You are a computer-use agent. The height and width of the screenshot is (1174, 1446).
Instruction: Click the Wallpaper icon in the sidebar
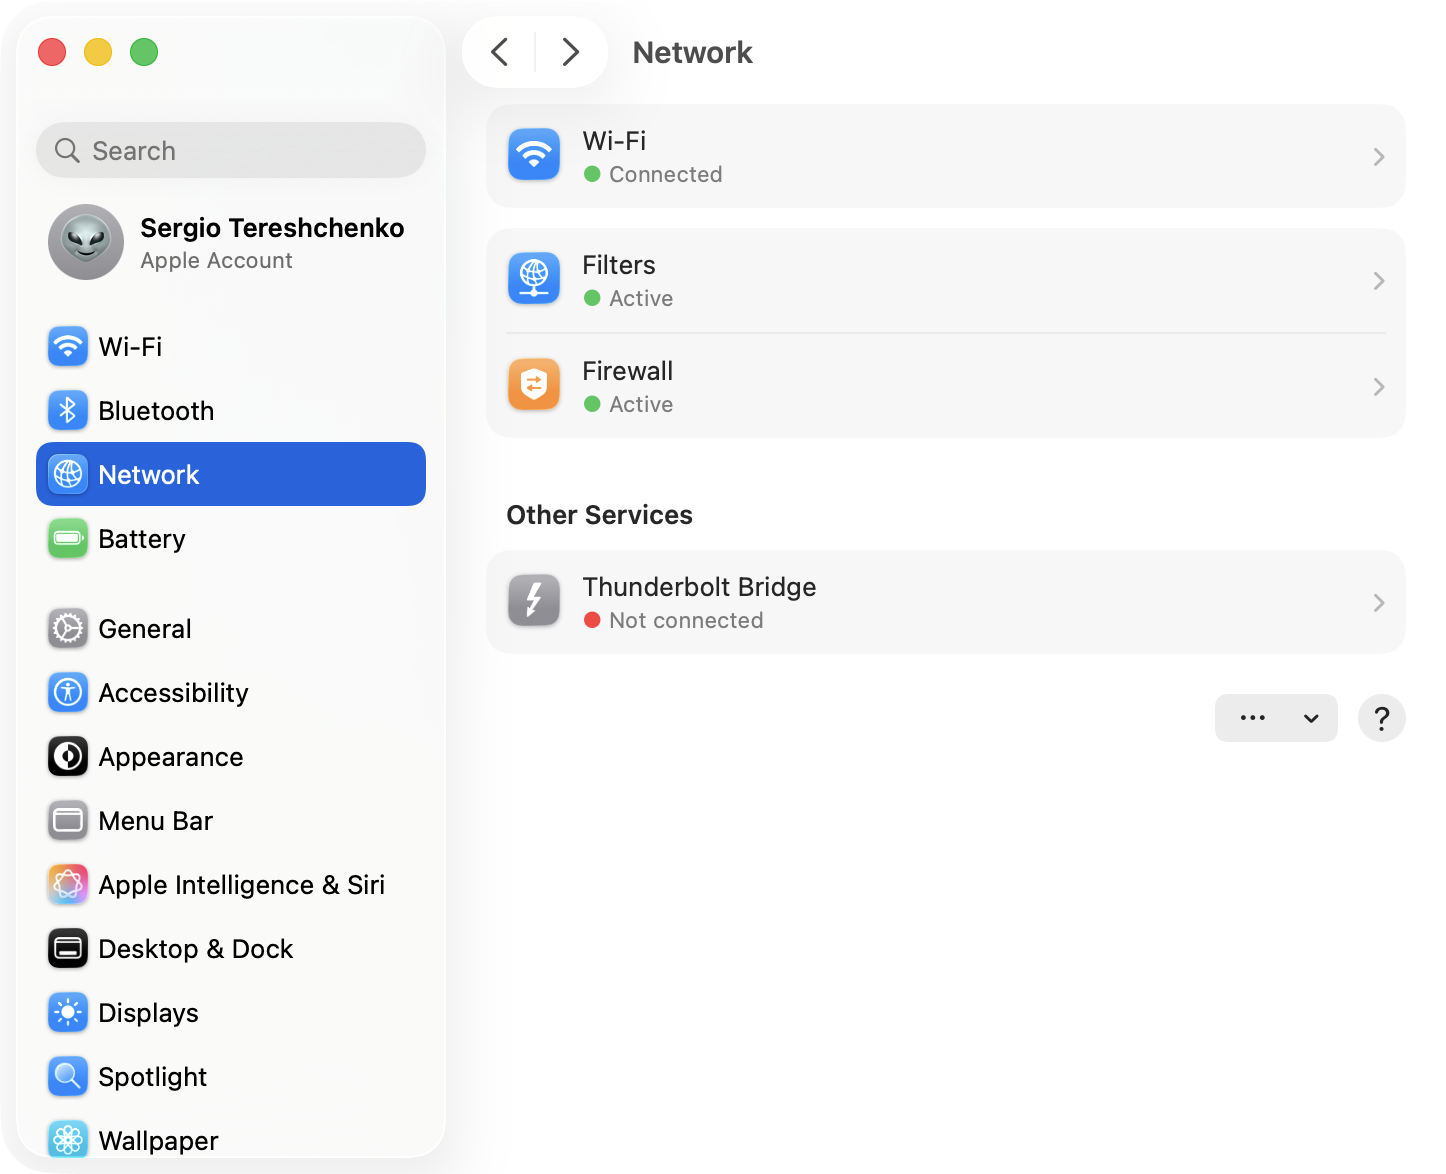pos(67,1140)
